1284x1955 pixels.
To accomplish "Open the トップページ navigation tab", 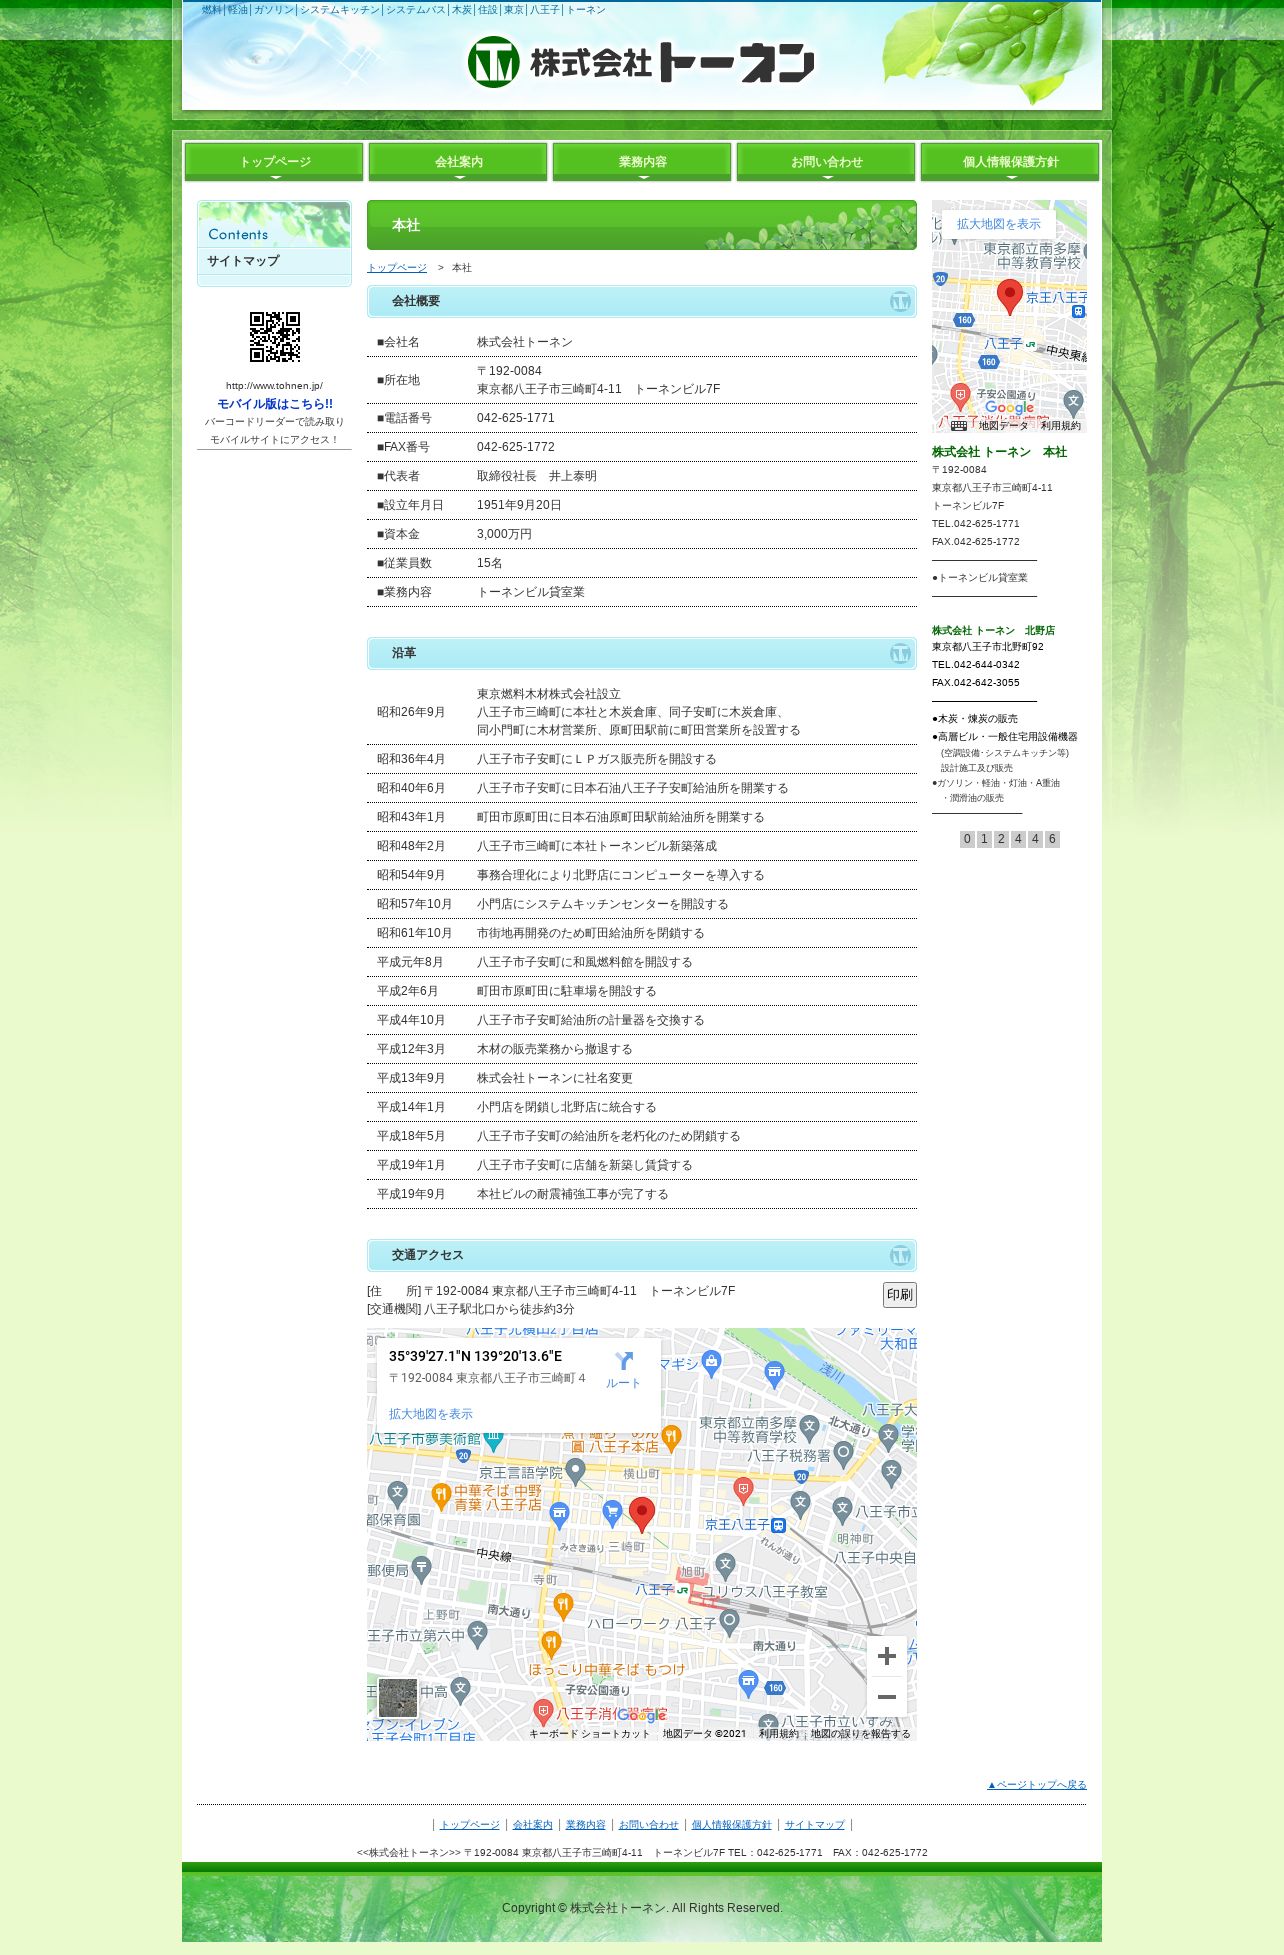I will pos(274,162).
